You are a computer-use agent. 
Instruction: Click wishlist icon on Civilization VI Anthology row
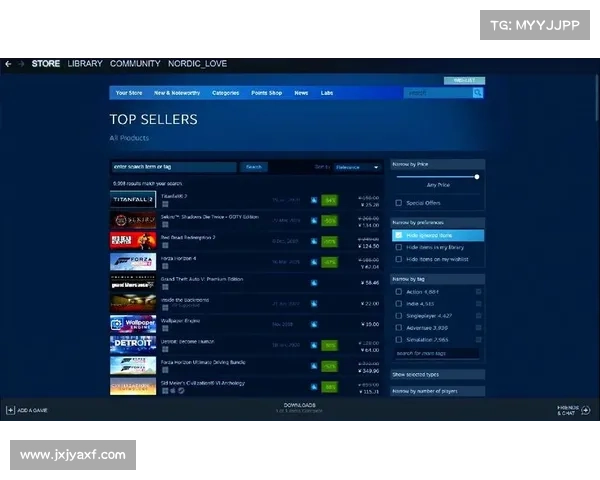314,387
